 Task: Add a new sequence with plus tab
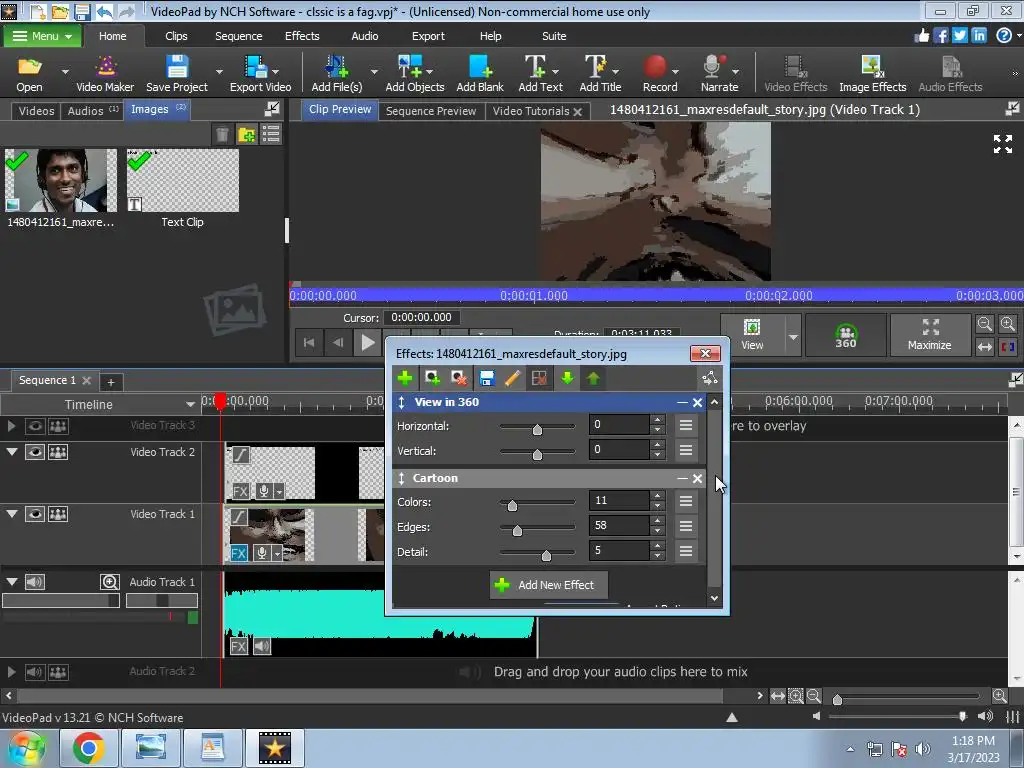pos(111,382)
